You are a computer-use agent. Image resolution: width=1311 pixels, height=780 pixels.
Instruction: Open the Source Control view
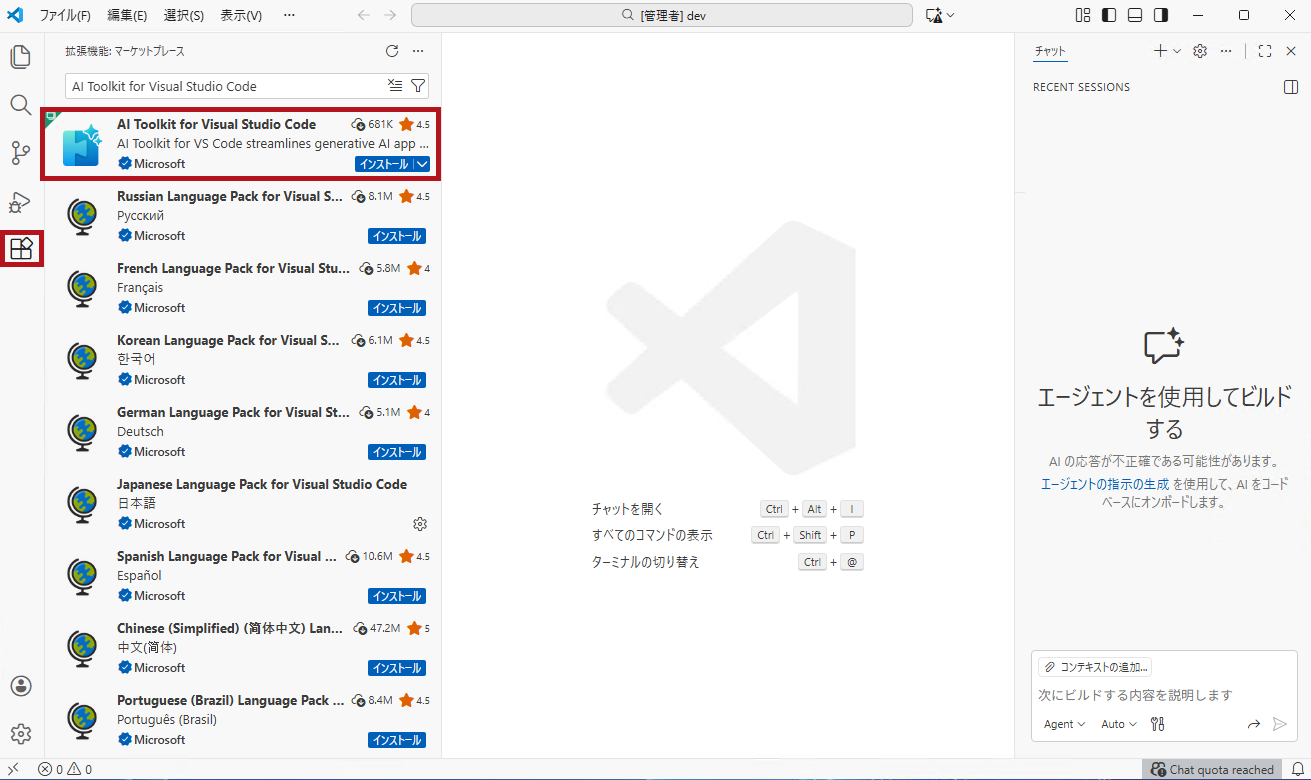coord(20,152)
